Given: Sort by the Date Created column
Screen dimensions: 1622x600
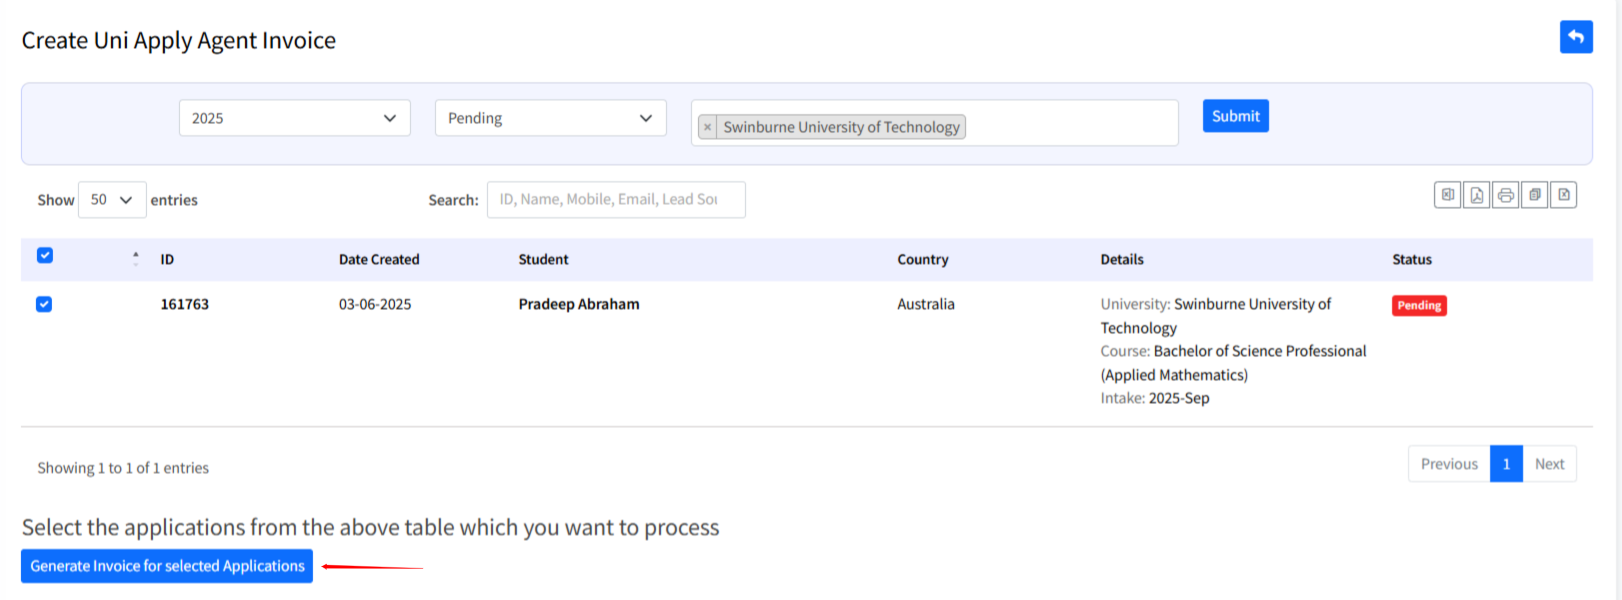Looking at the screenshot, I should tap(379, 259).
